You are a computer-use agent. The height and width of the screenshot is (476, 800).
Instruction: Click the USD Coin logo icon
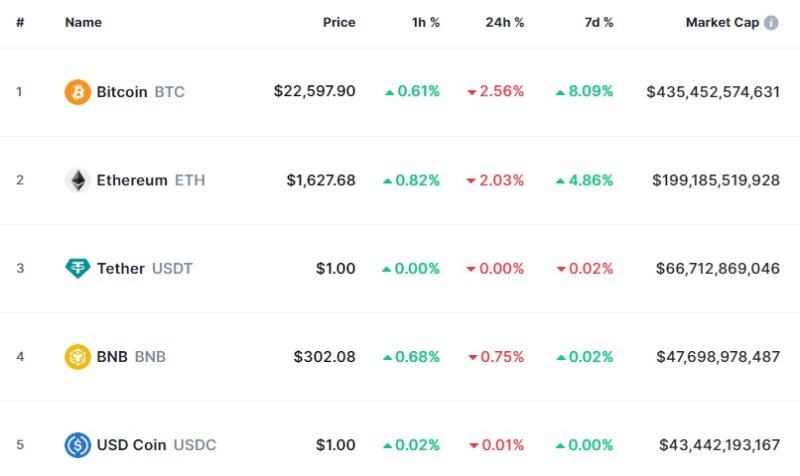click(77, 445)
